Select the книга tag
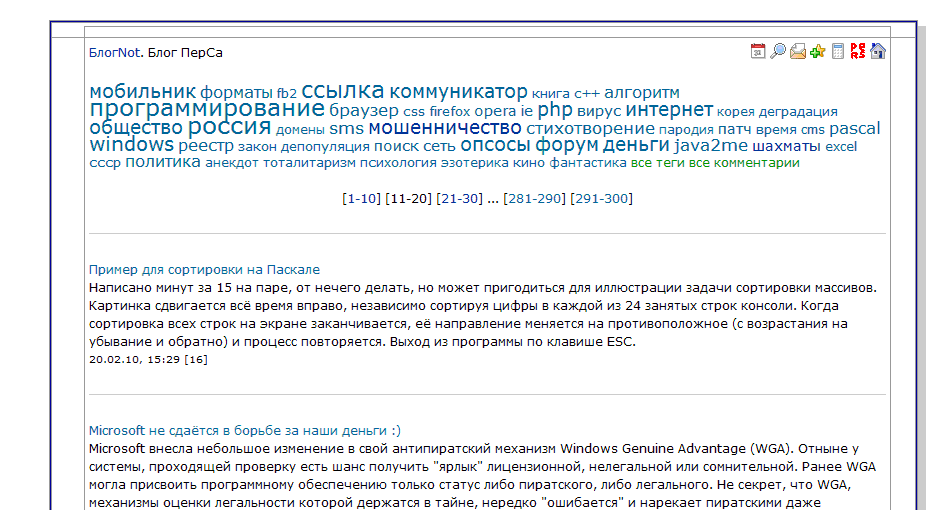This screenshot has width=947, height=510. tap(551, 94)
